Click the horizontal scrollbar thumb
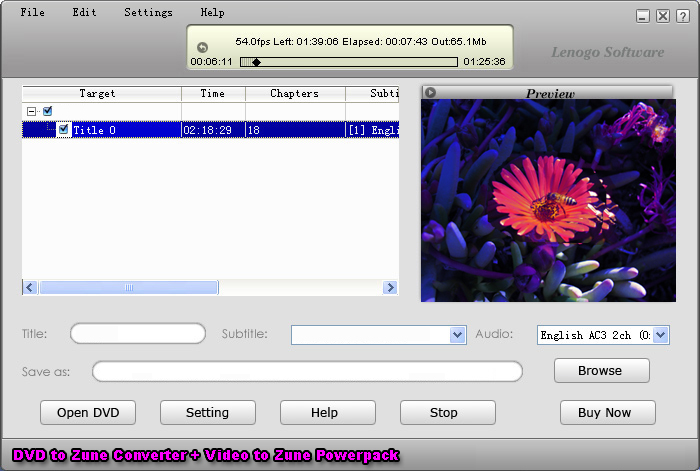 pos(129,288)
